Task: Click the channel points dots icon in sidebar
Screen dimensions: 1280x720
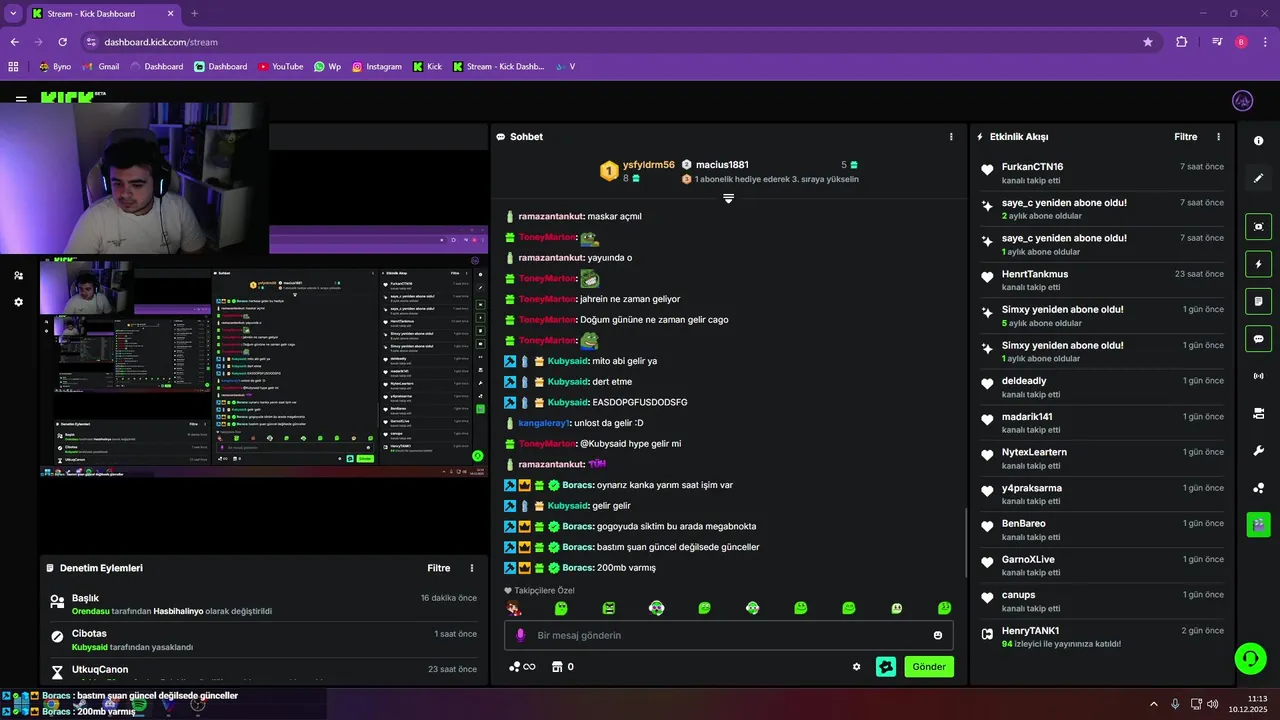Action: coord(1258,488)
